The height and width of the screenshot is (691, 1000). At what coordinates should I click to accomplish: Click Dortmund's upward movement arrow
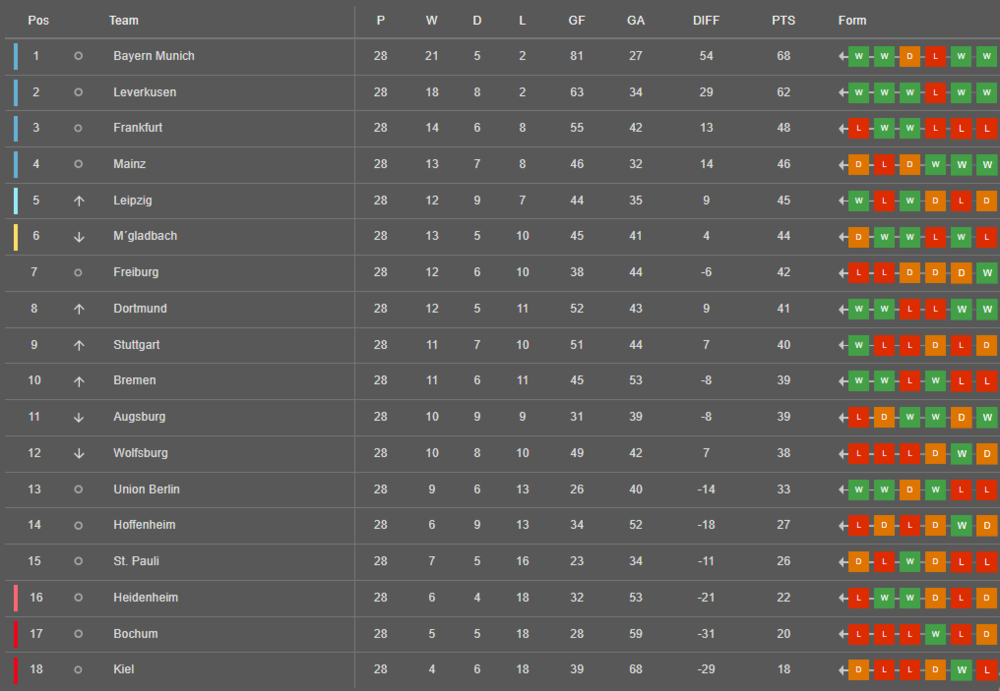[x=78, y=309]
